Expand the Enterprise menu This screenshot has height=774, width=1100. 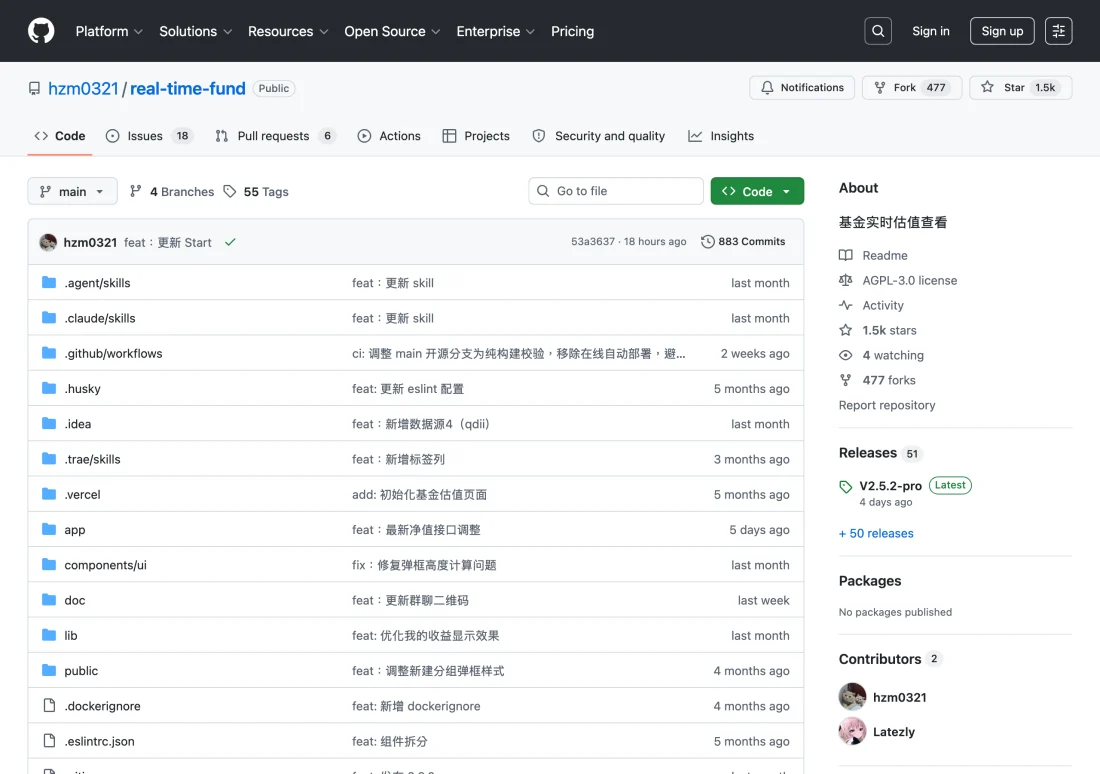pos(495,31)
